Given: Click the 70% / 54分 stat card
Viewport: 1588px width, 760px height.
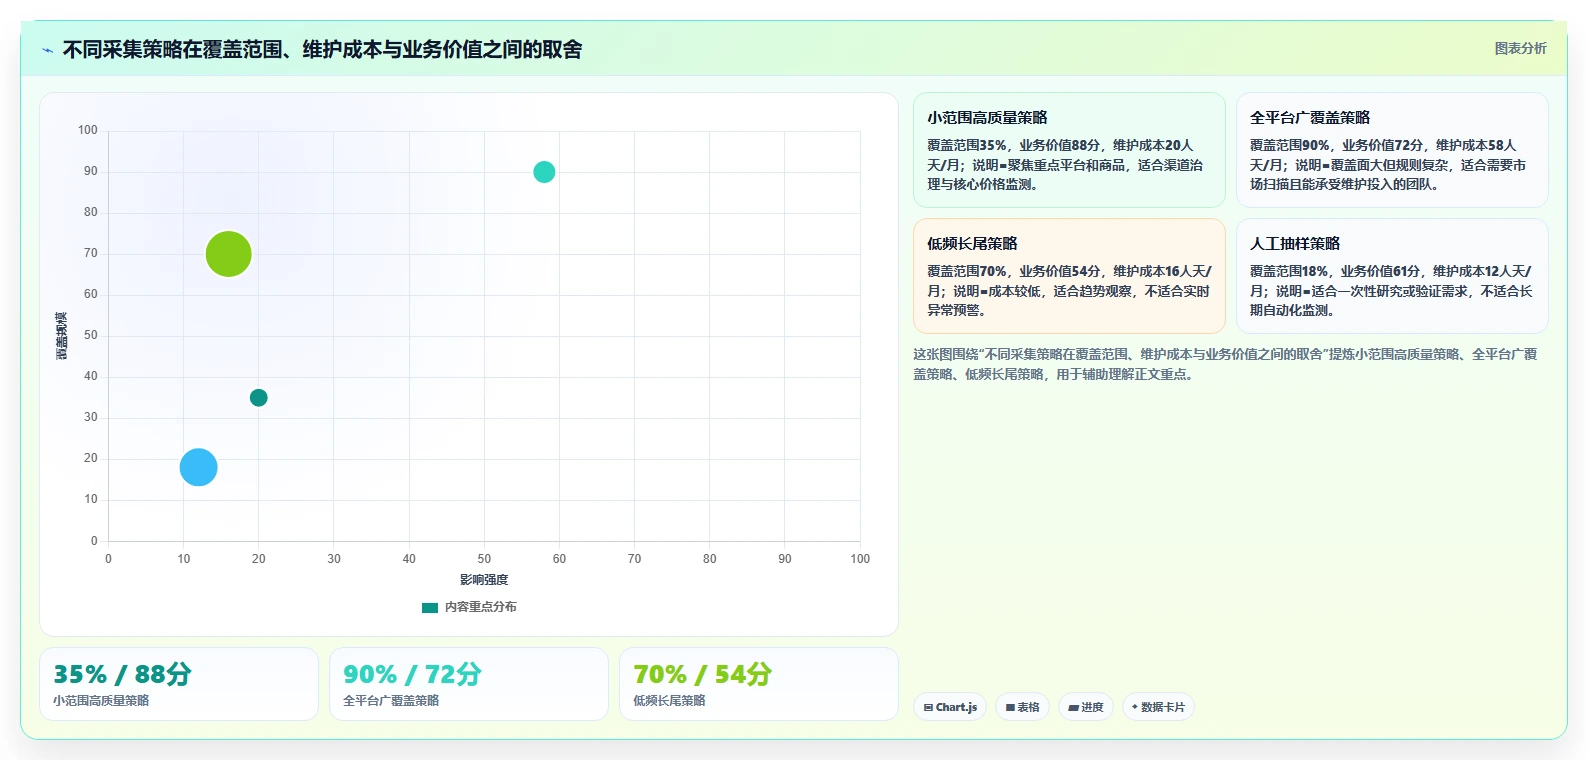Looking at the screenshot, I should (759, 684).
